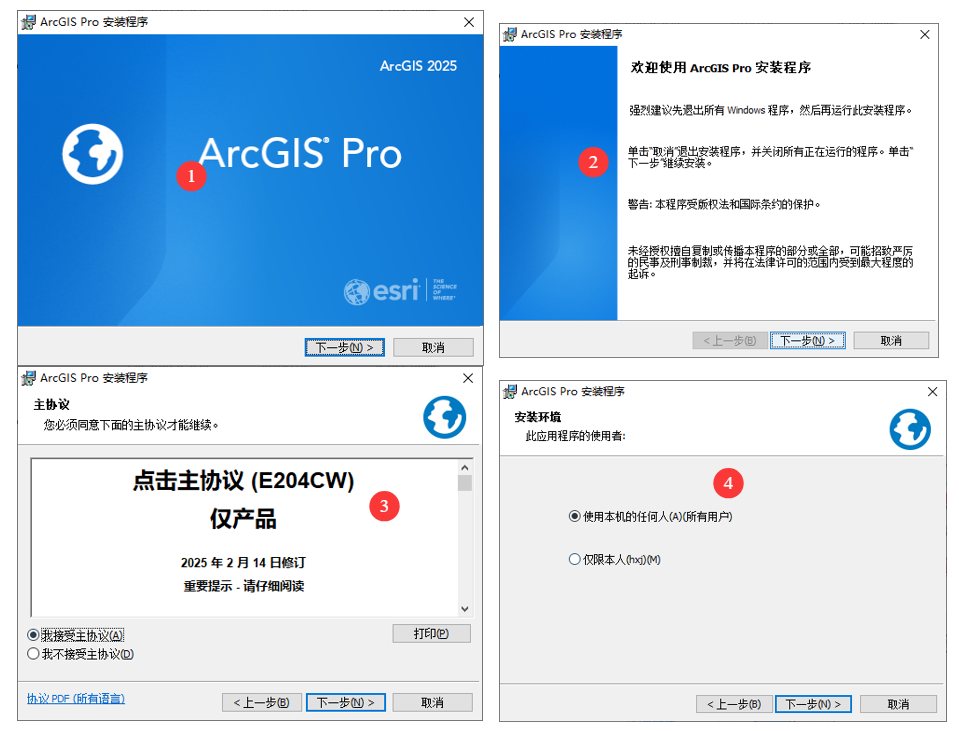Click the title bar icon of the welcome window

509,35
